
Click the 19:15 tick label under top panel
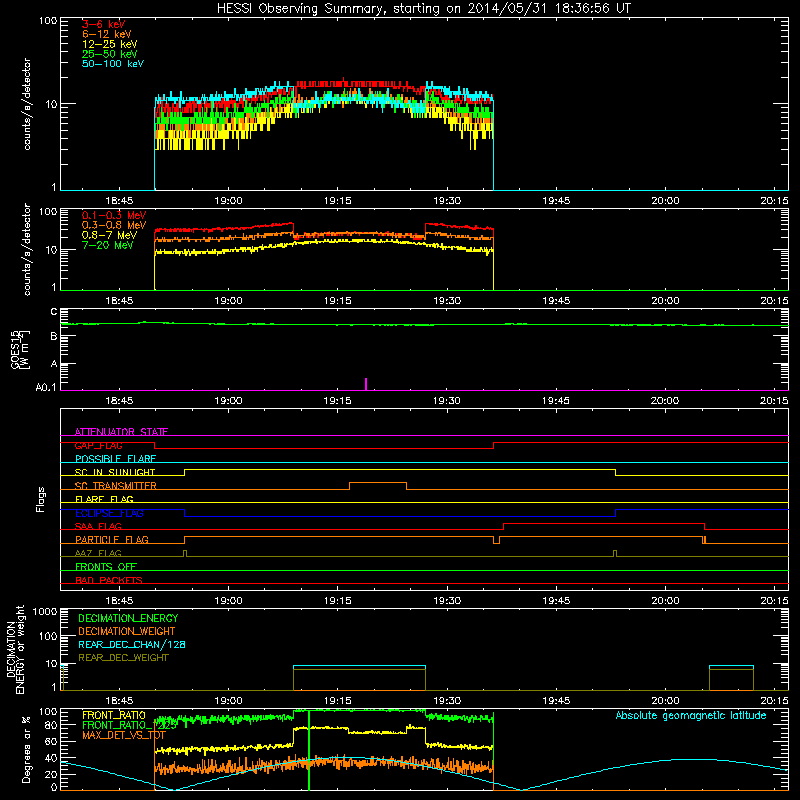338,201
